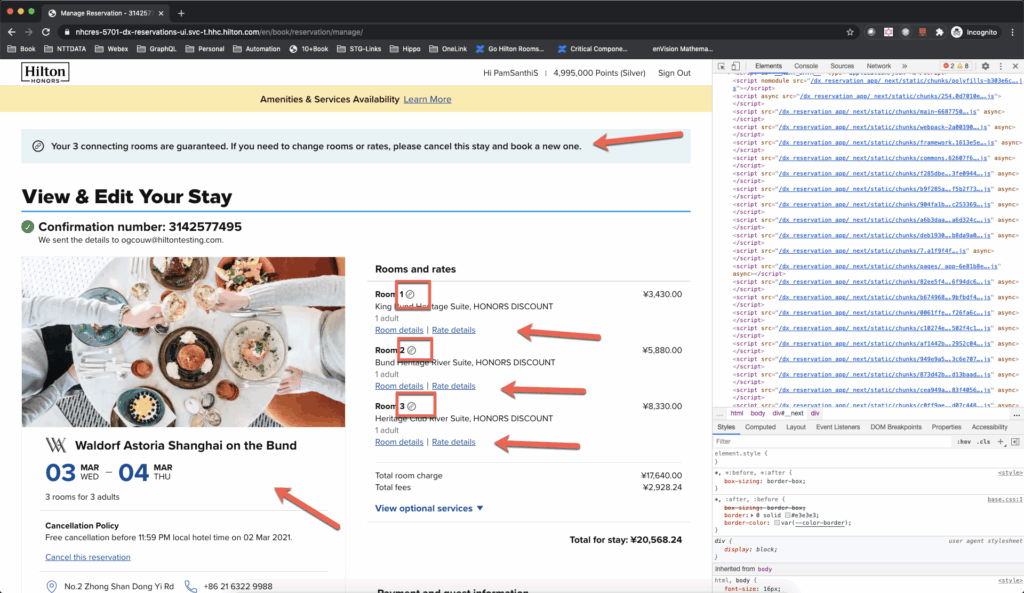Click the browser address bar URL field
Viewport: 1024px width, 593px height.
point(300,30)
